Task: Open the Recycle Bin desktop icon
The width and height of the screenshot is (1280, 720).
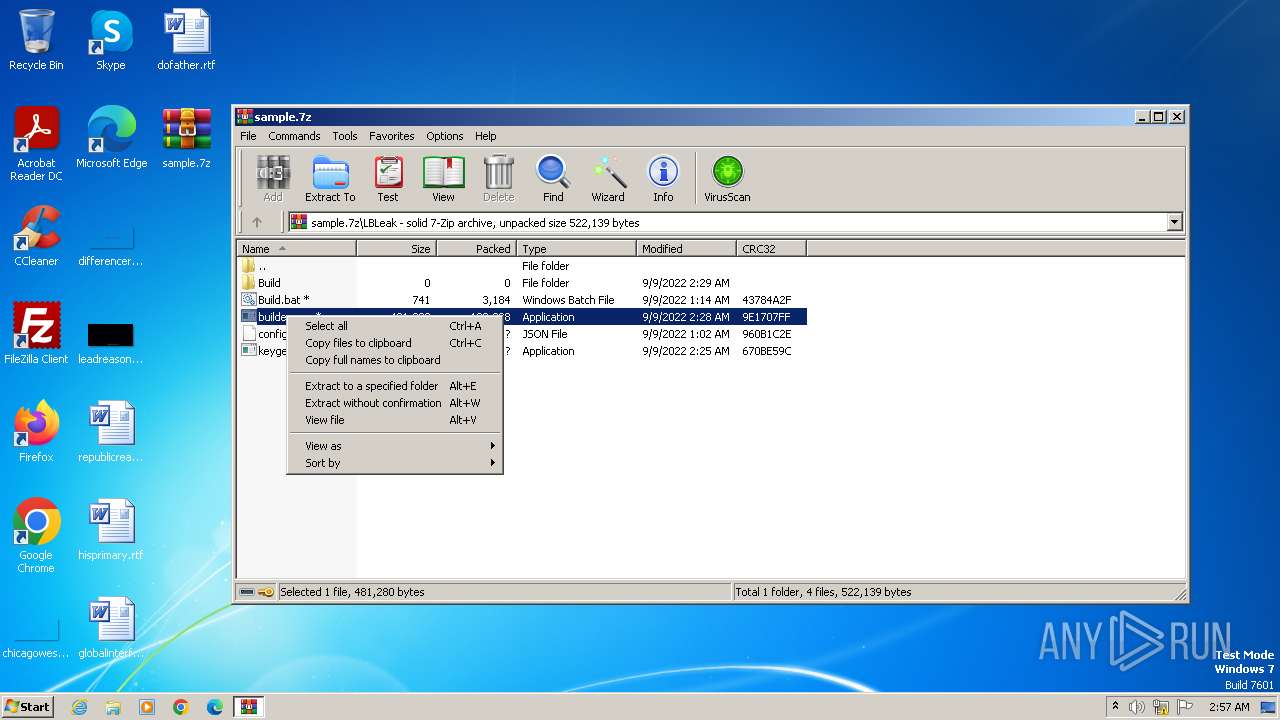Action: pyautogui.click(x=36, y=40)
